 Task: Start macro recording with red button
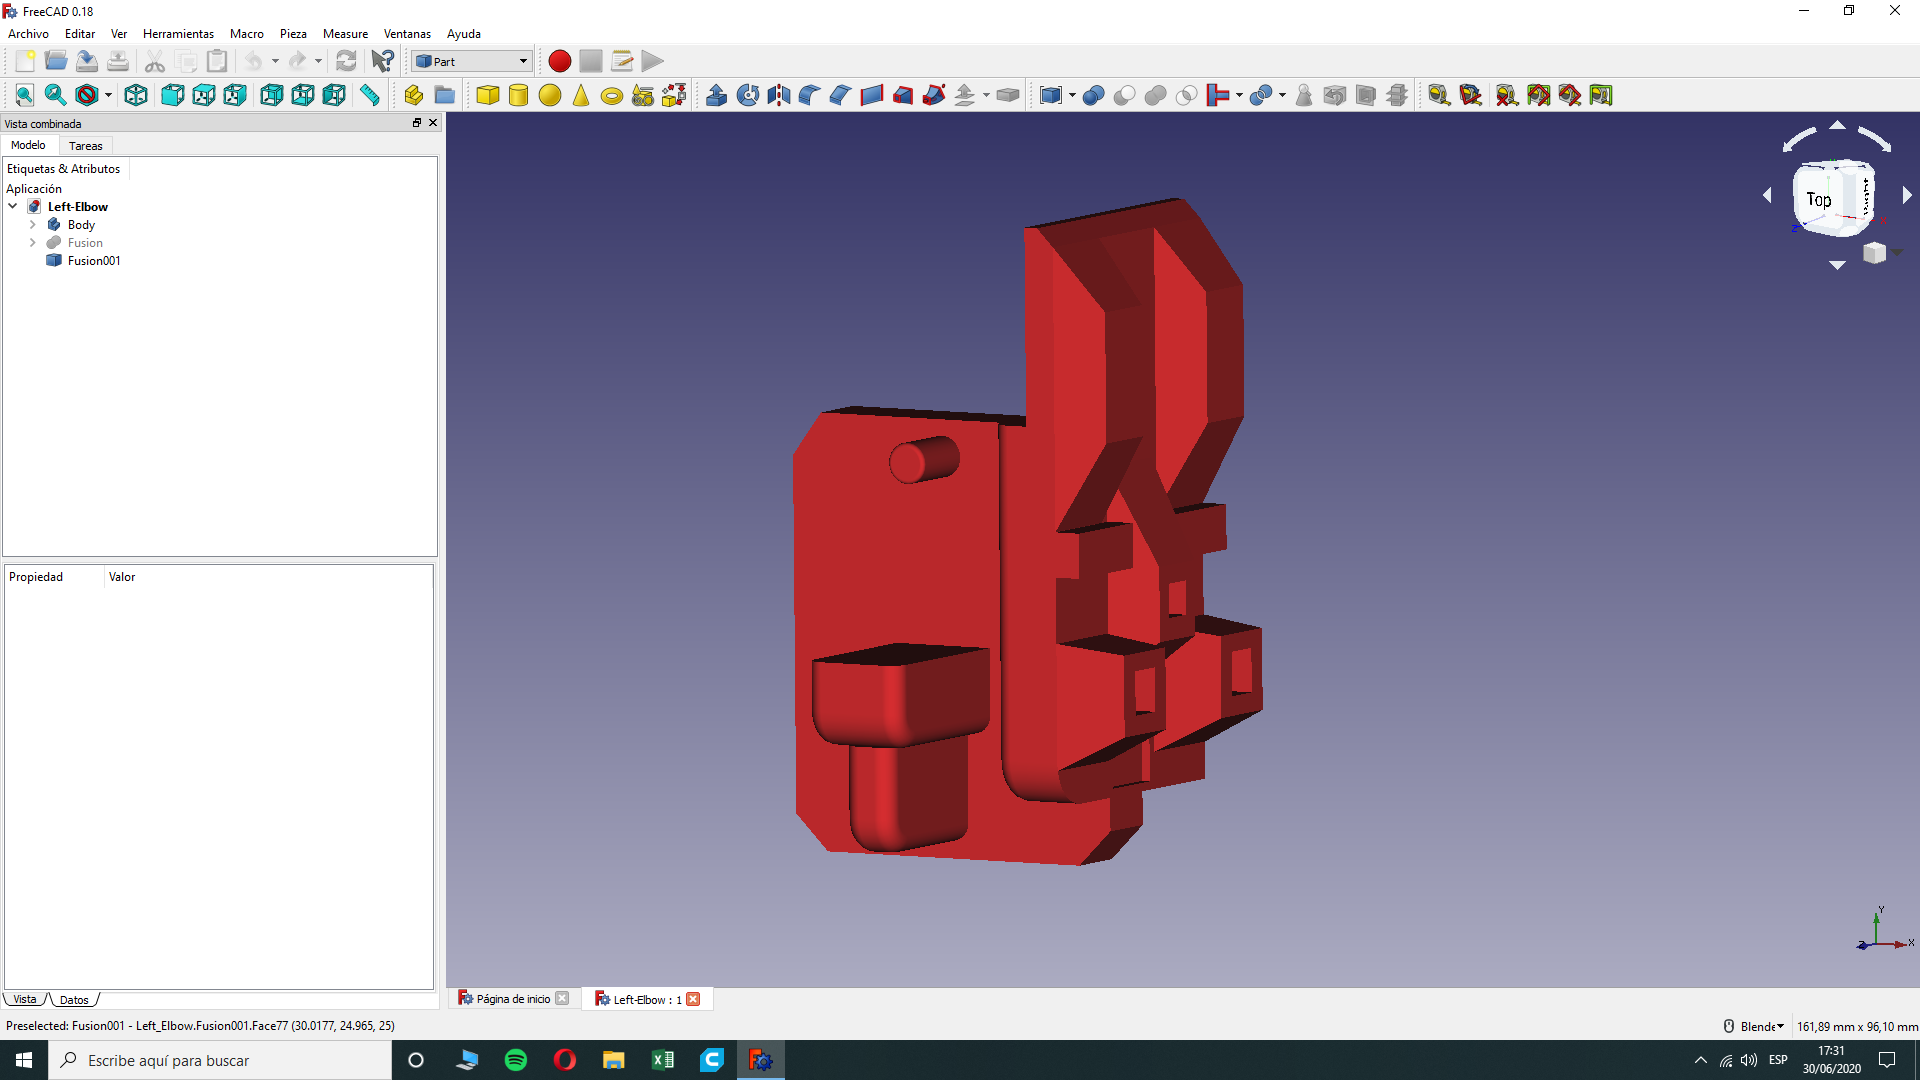(560, 61)
